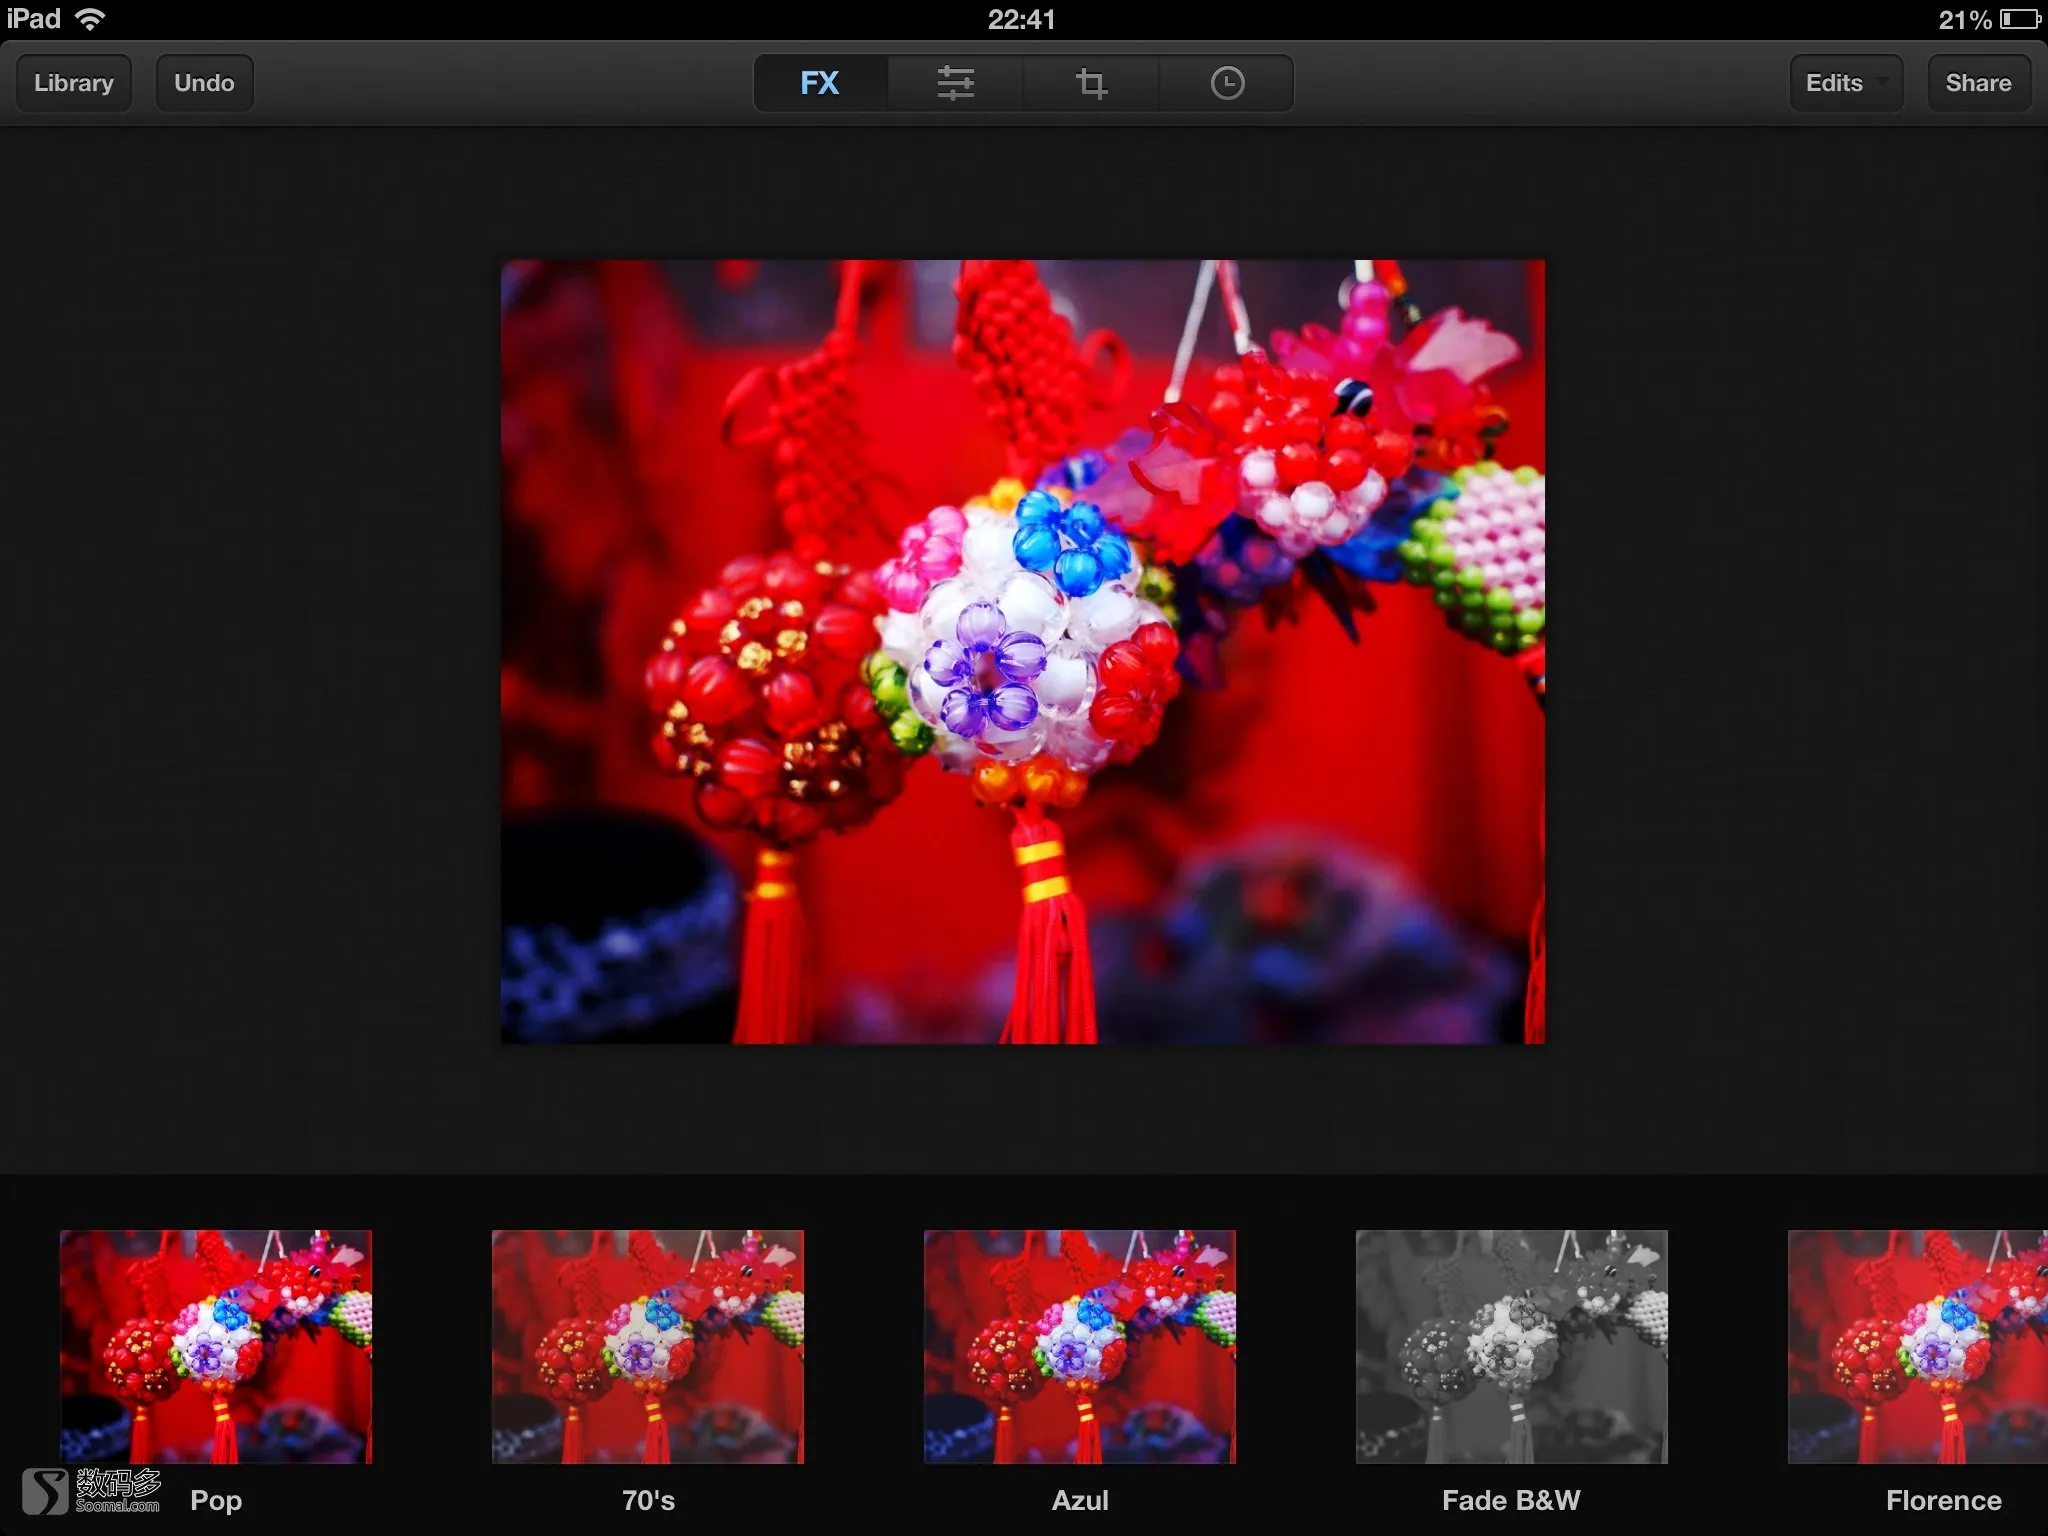Apply the 70's effect thumbnail

coord(648,1346)
